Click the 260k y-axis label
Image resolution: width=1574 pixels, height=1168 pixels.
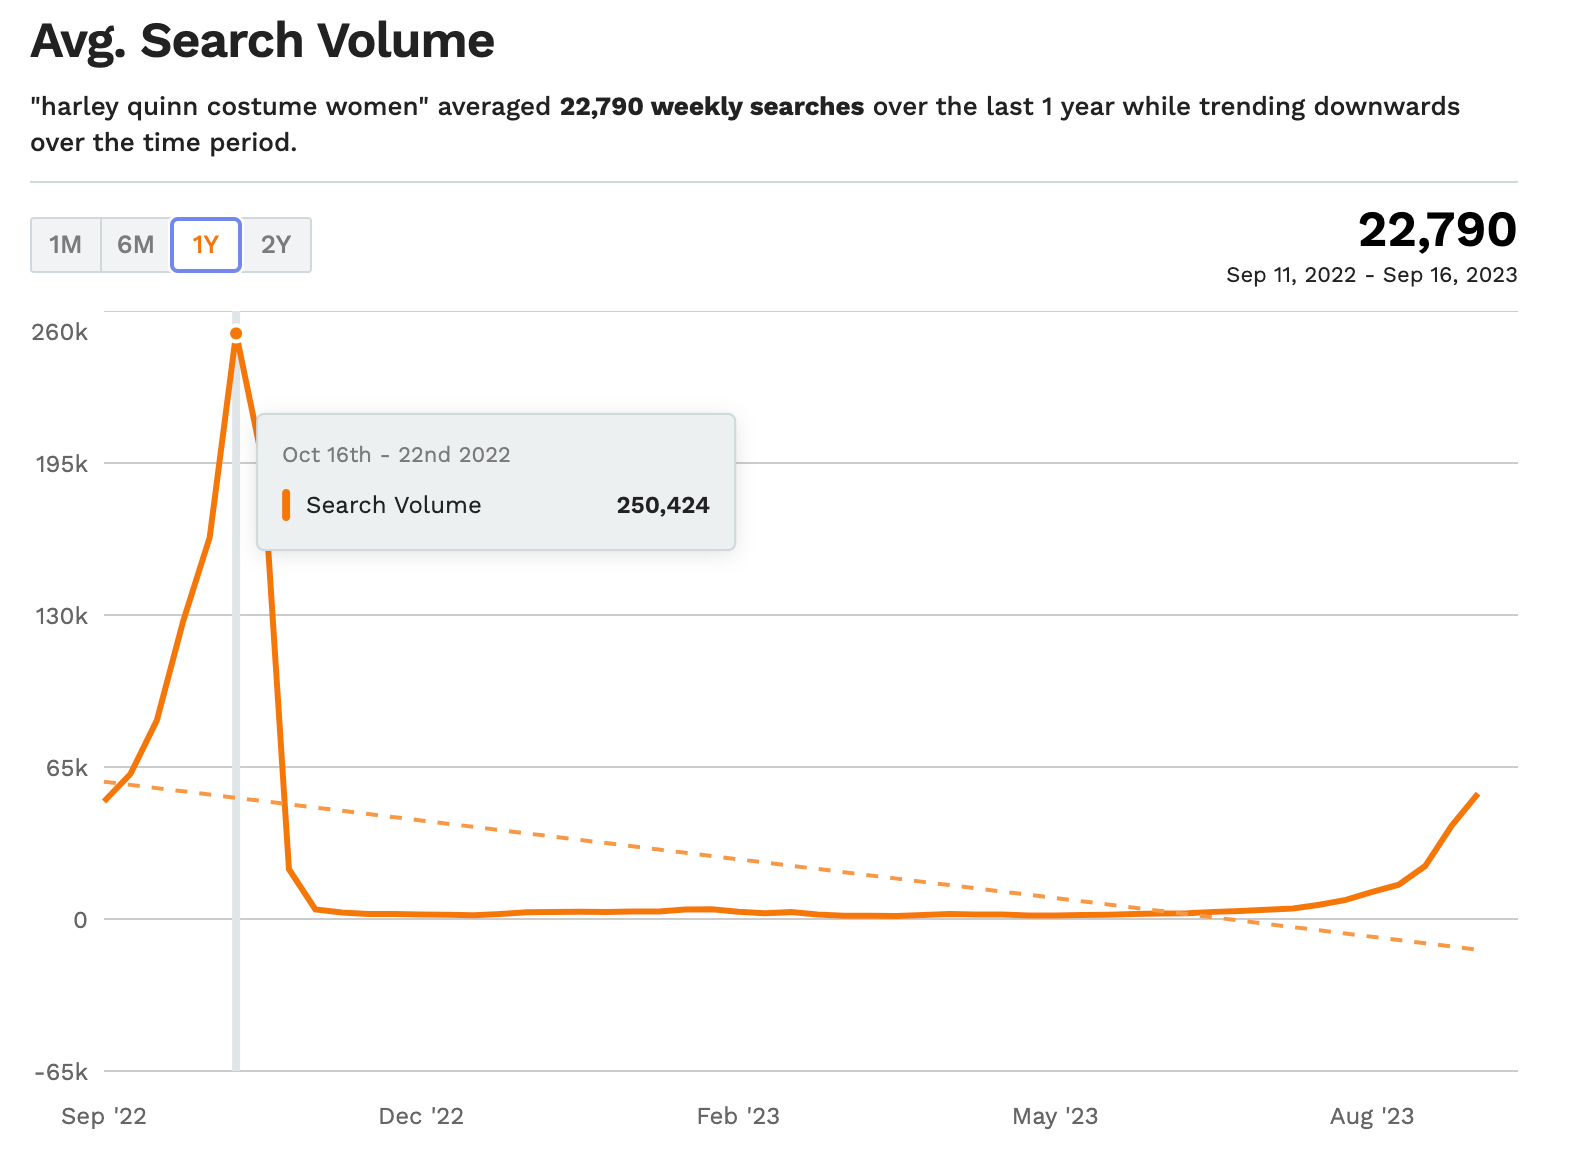pyautogui.click(x=60, y=332)
